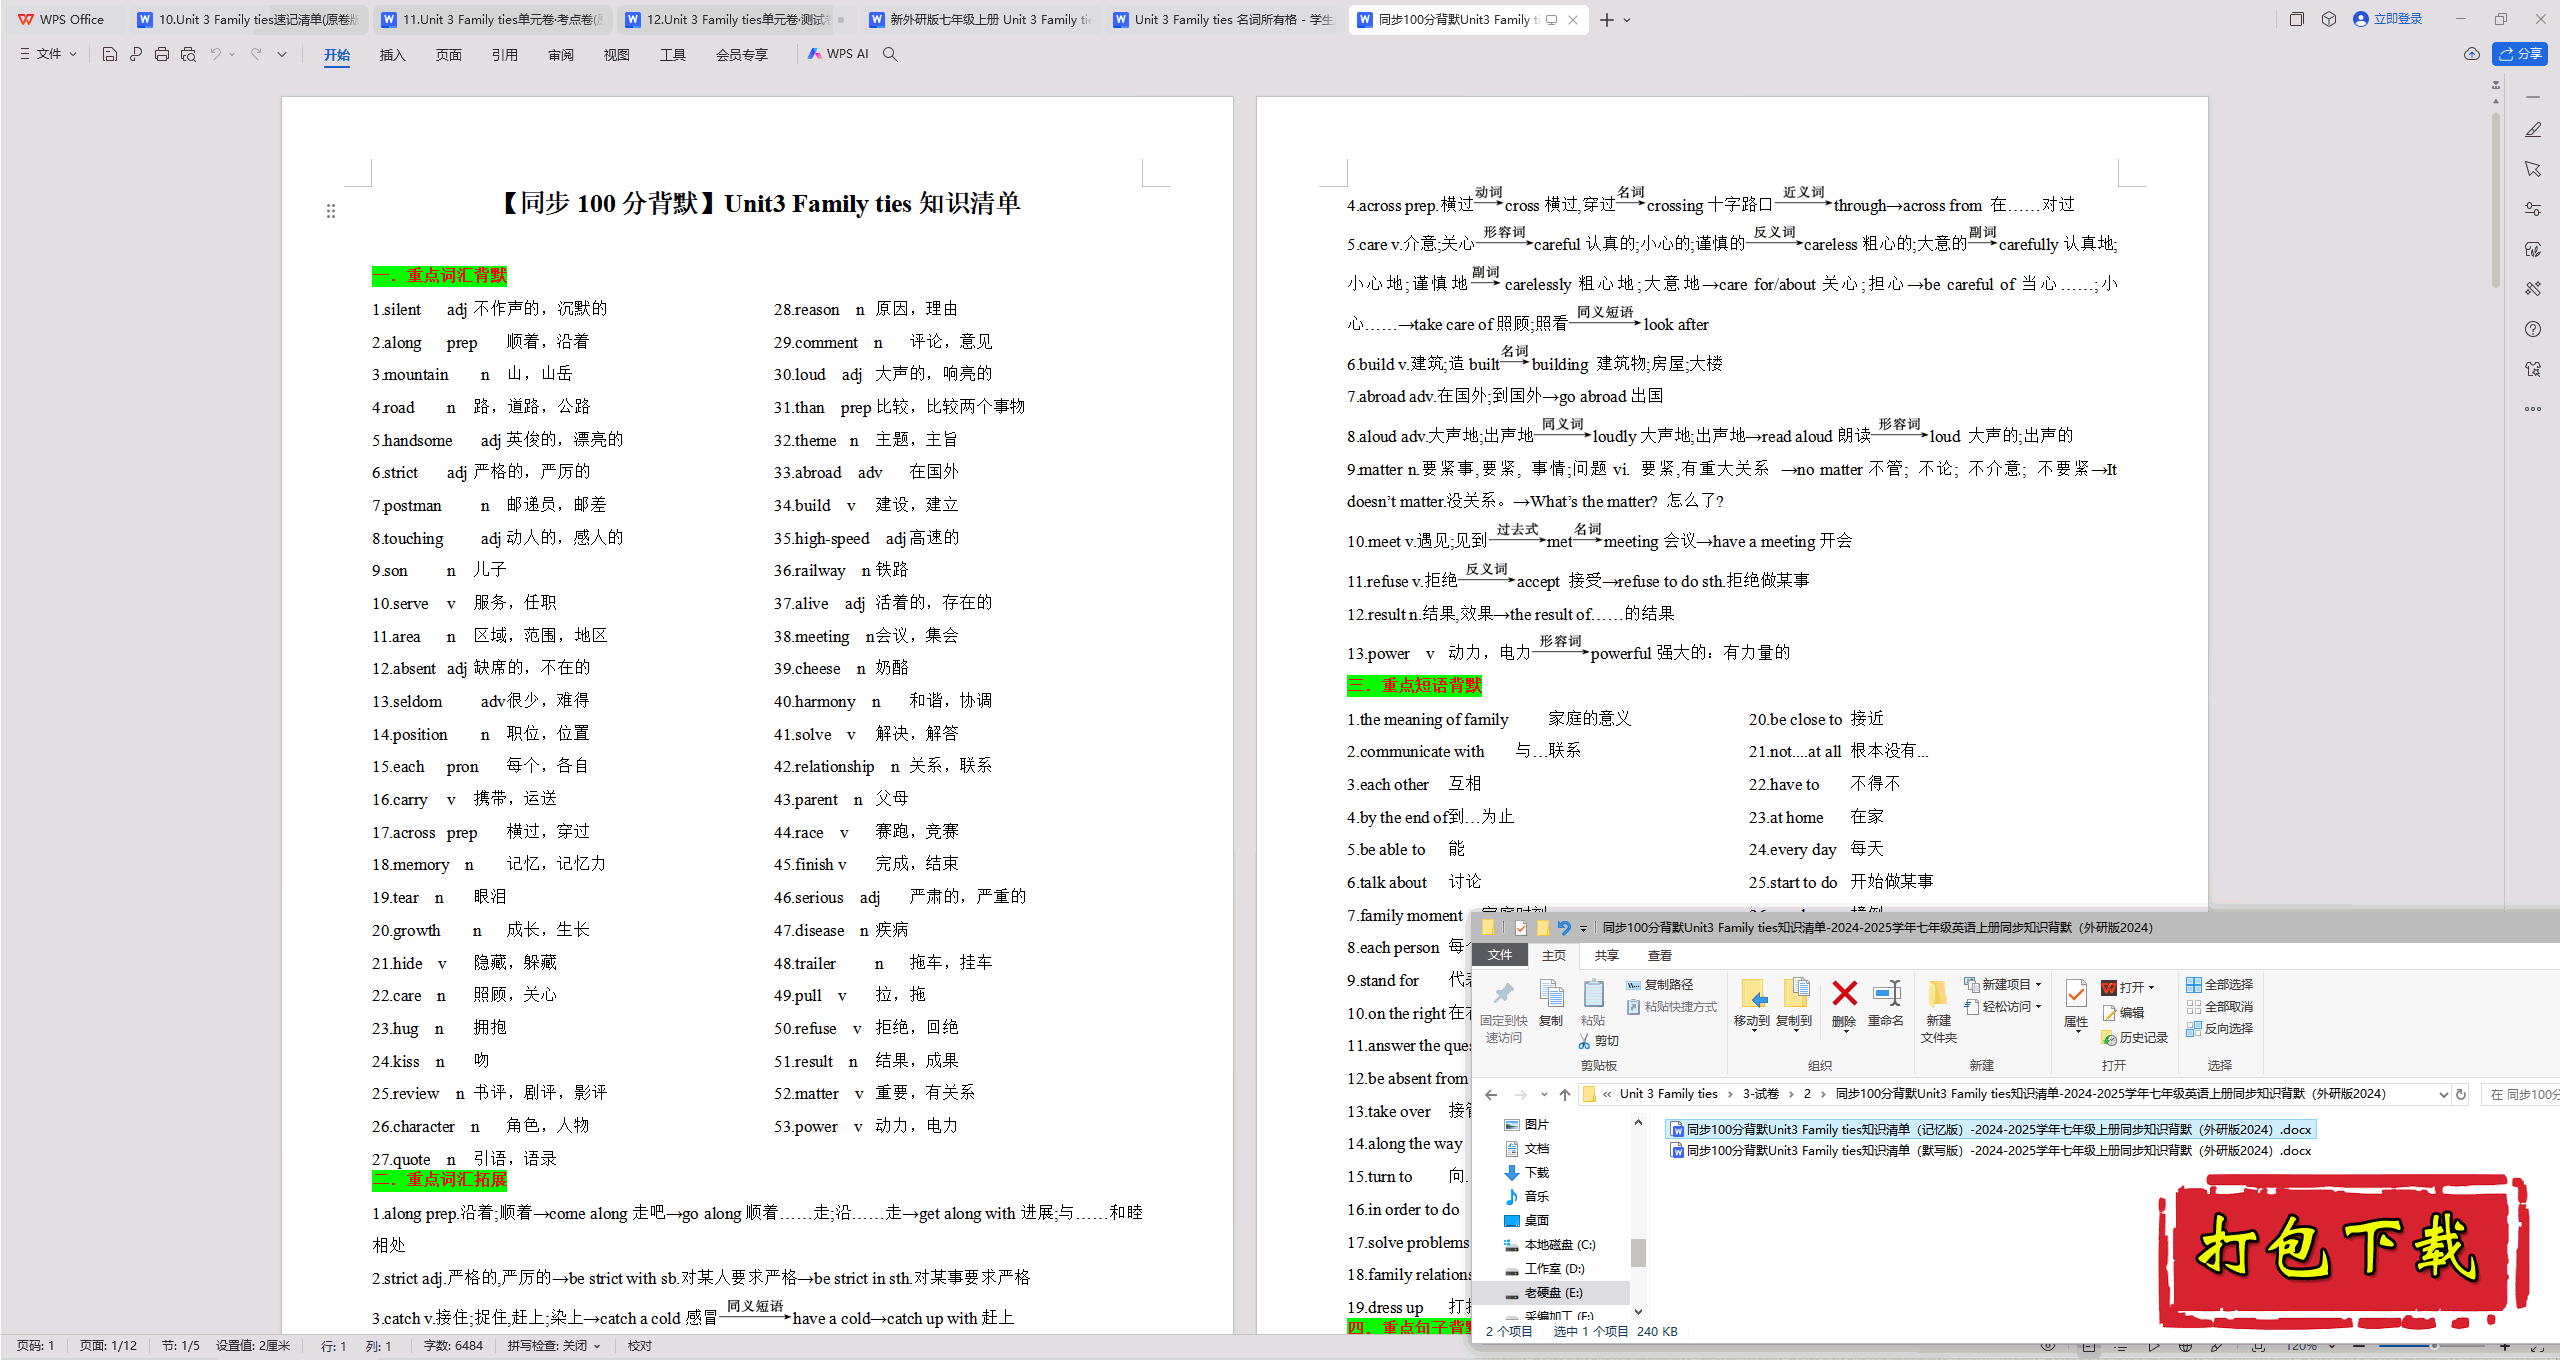Click the Explorer refresh button by address bar
Viewport: 2560px width, 1360px height.
2461,1094
